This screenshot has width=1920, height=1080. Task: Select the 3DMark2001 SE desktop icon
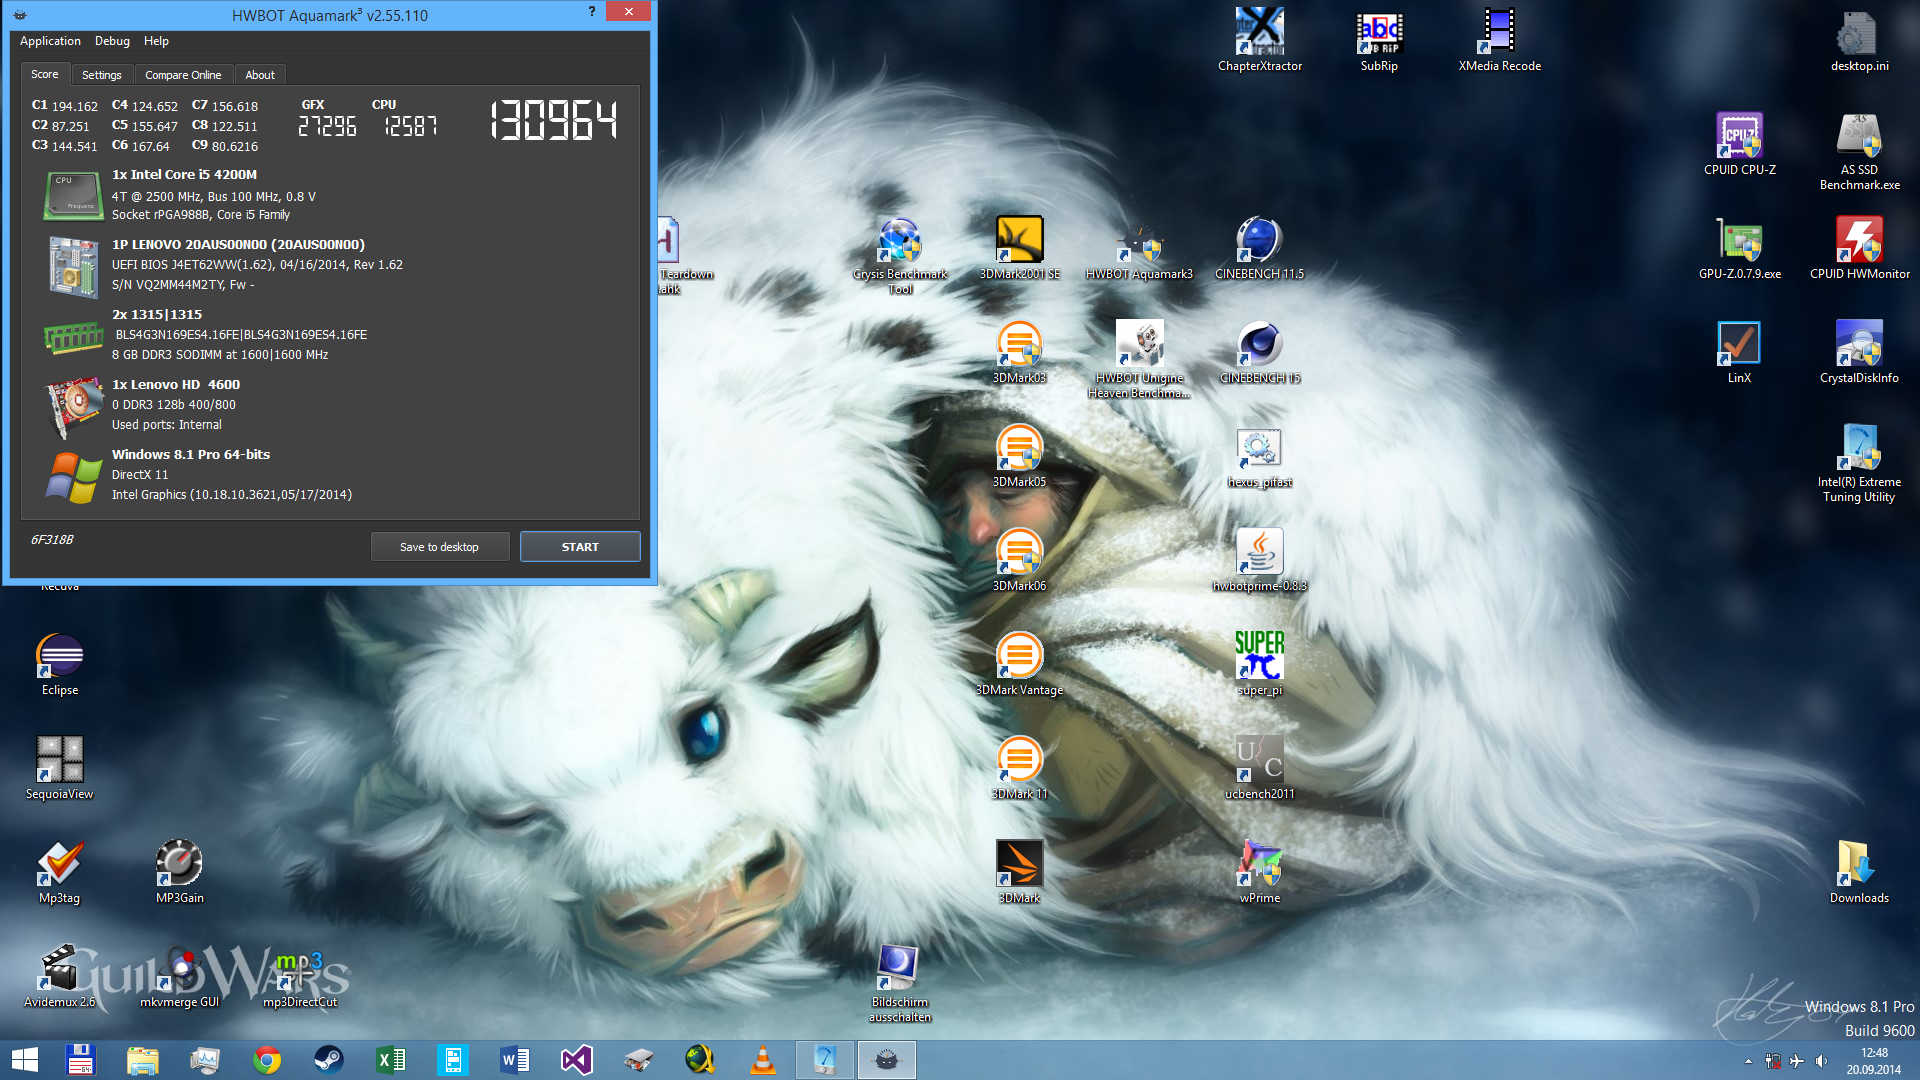[x=1020, y=248]
